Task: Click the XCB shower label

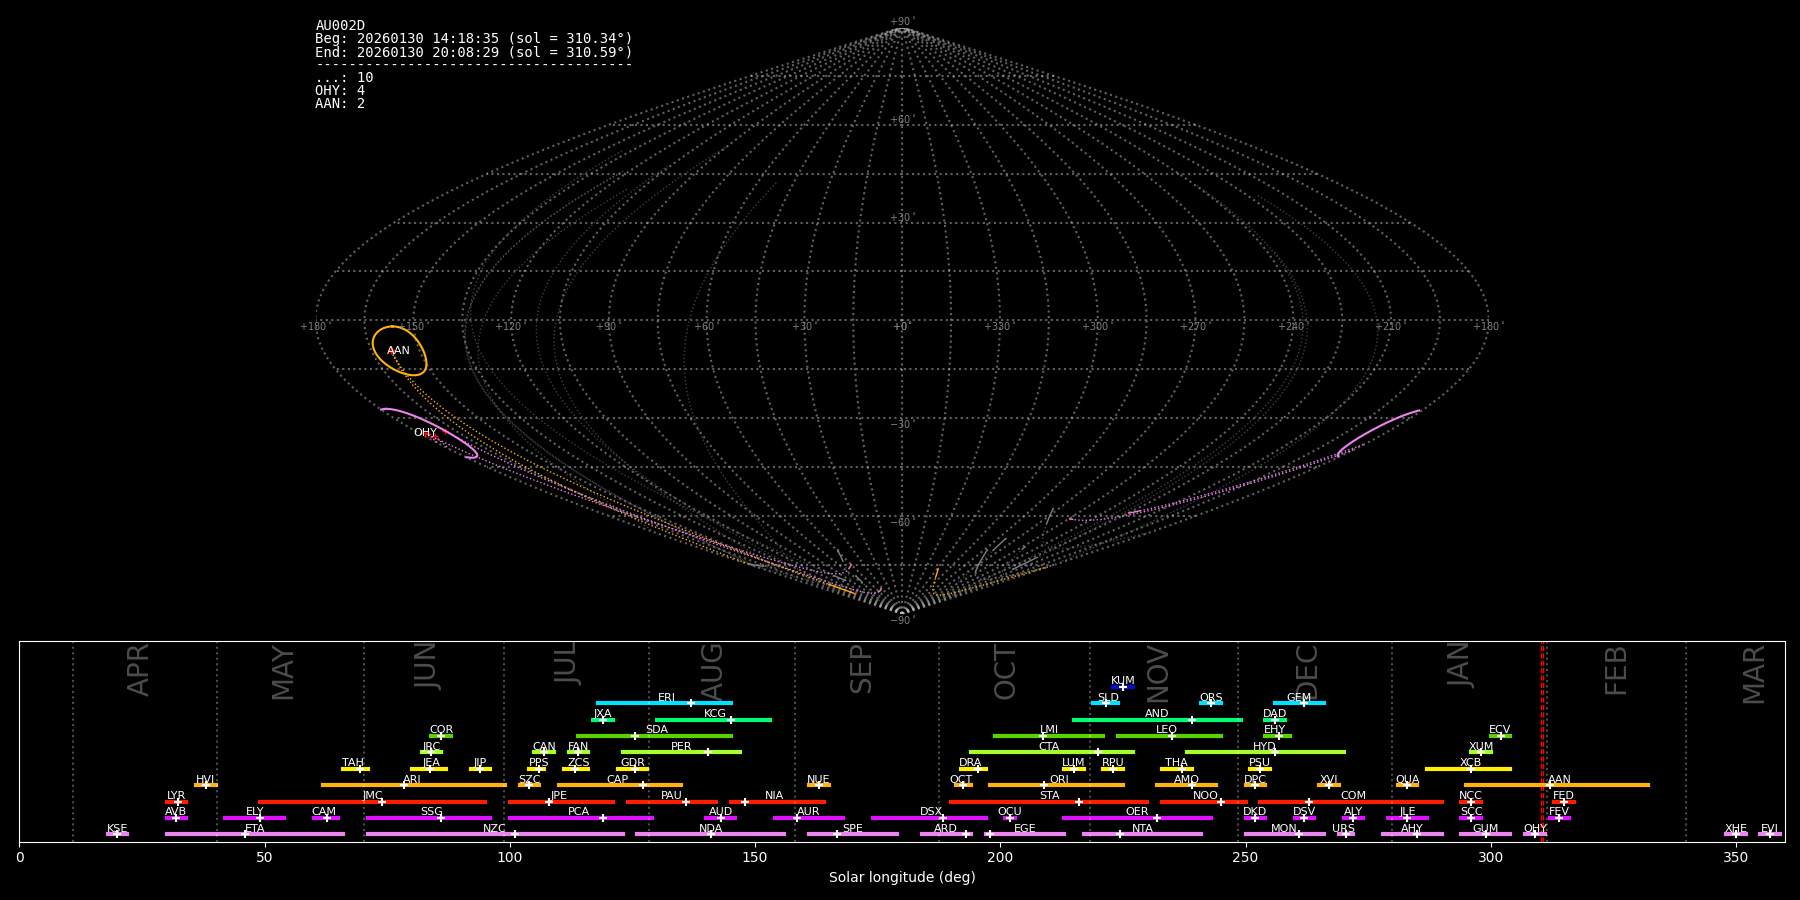Action: coord(1470,763)
